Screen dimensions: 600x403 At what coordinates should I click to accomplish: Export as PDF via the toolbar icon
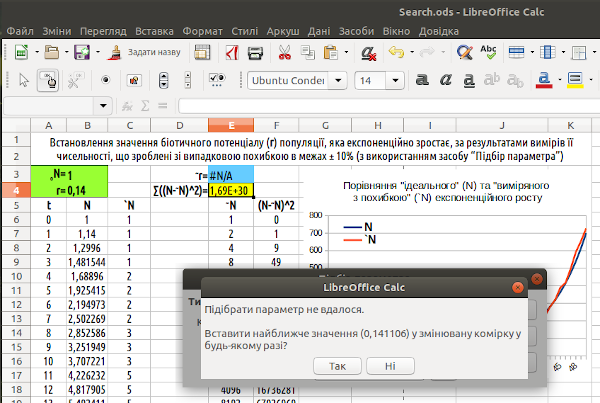232,52
